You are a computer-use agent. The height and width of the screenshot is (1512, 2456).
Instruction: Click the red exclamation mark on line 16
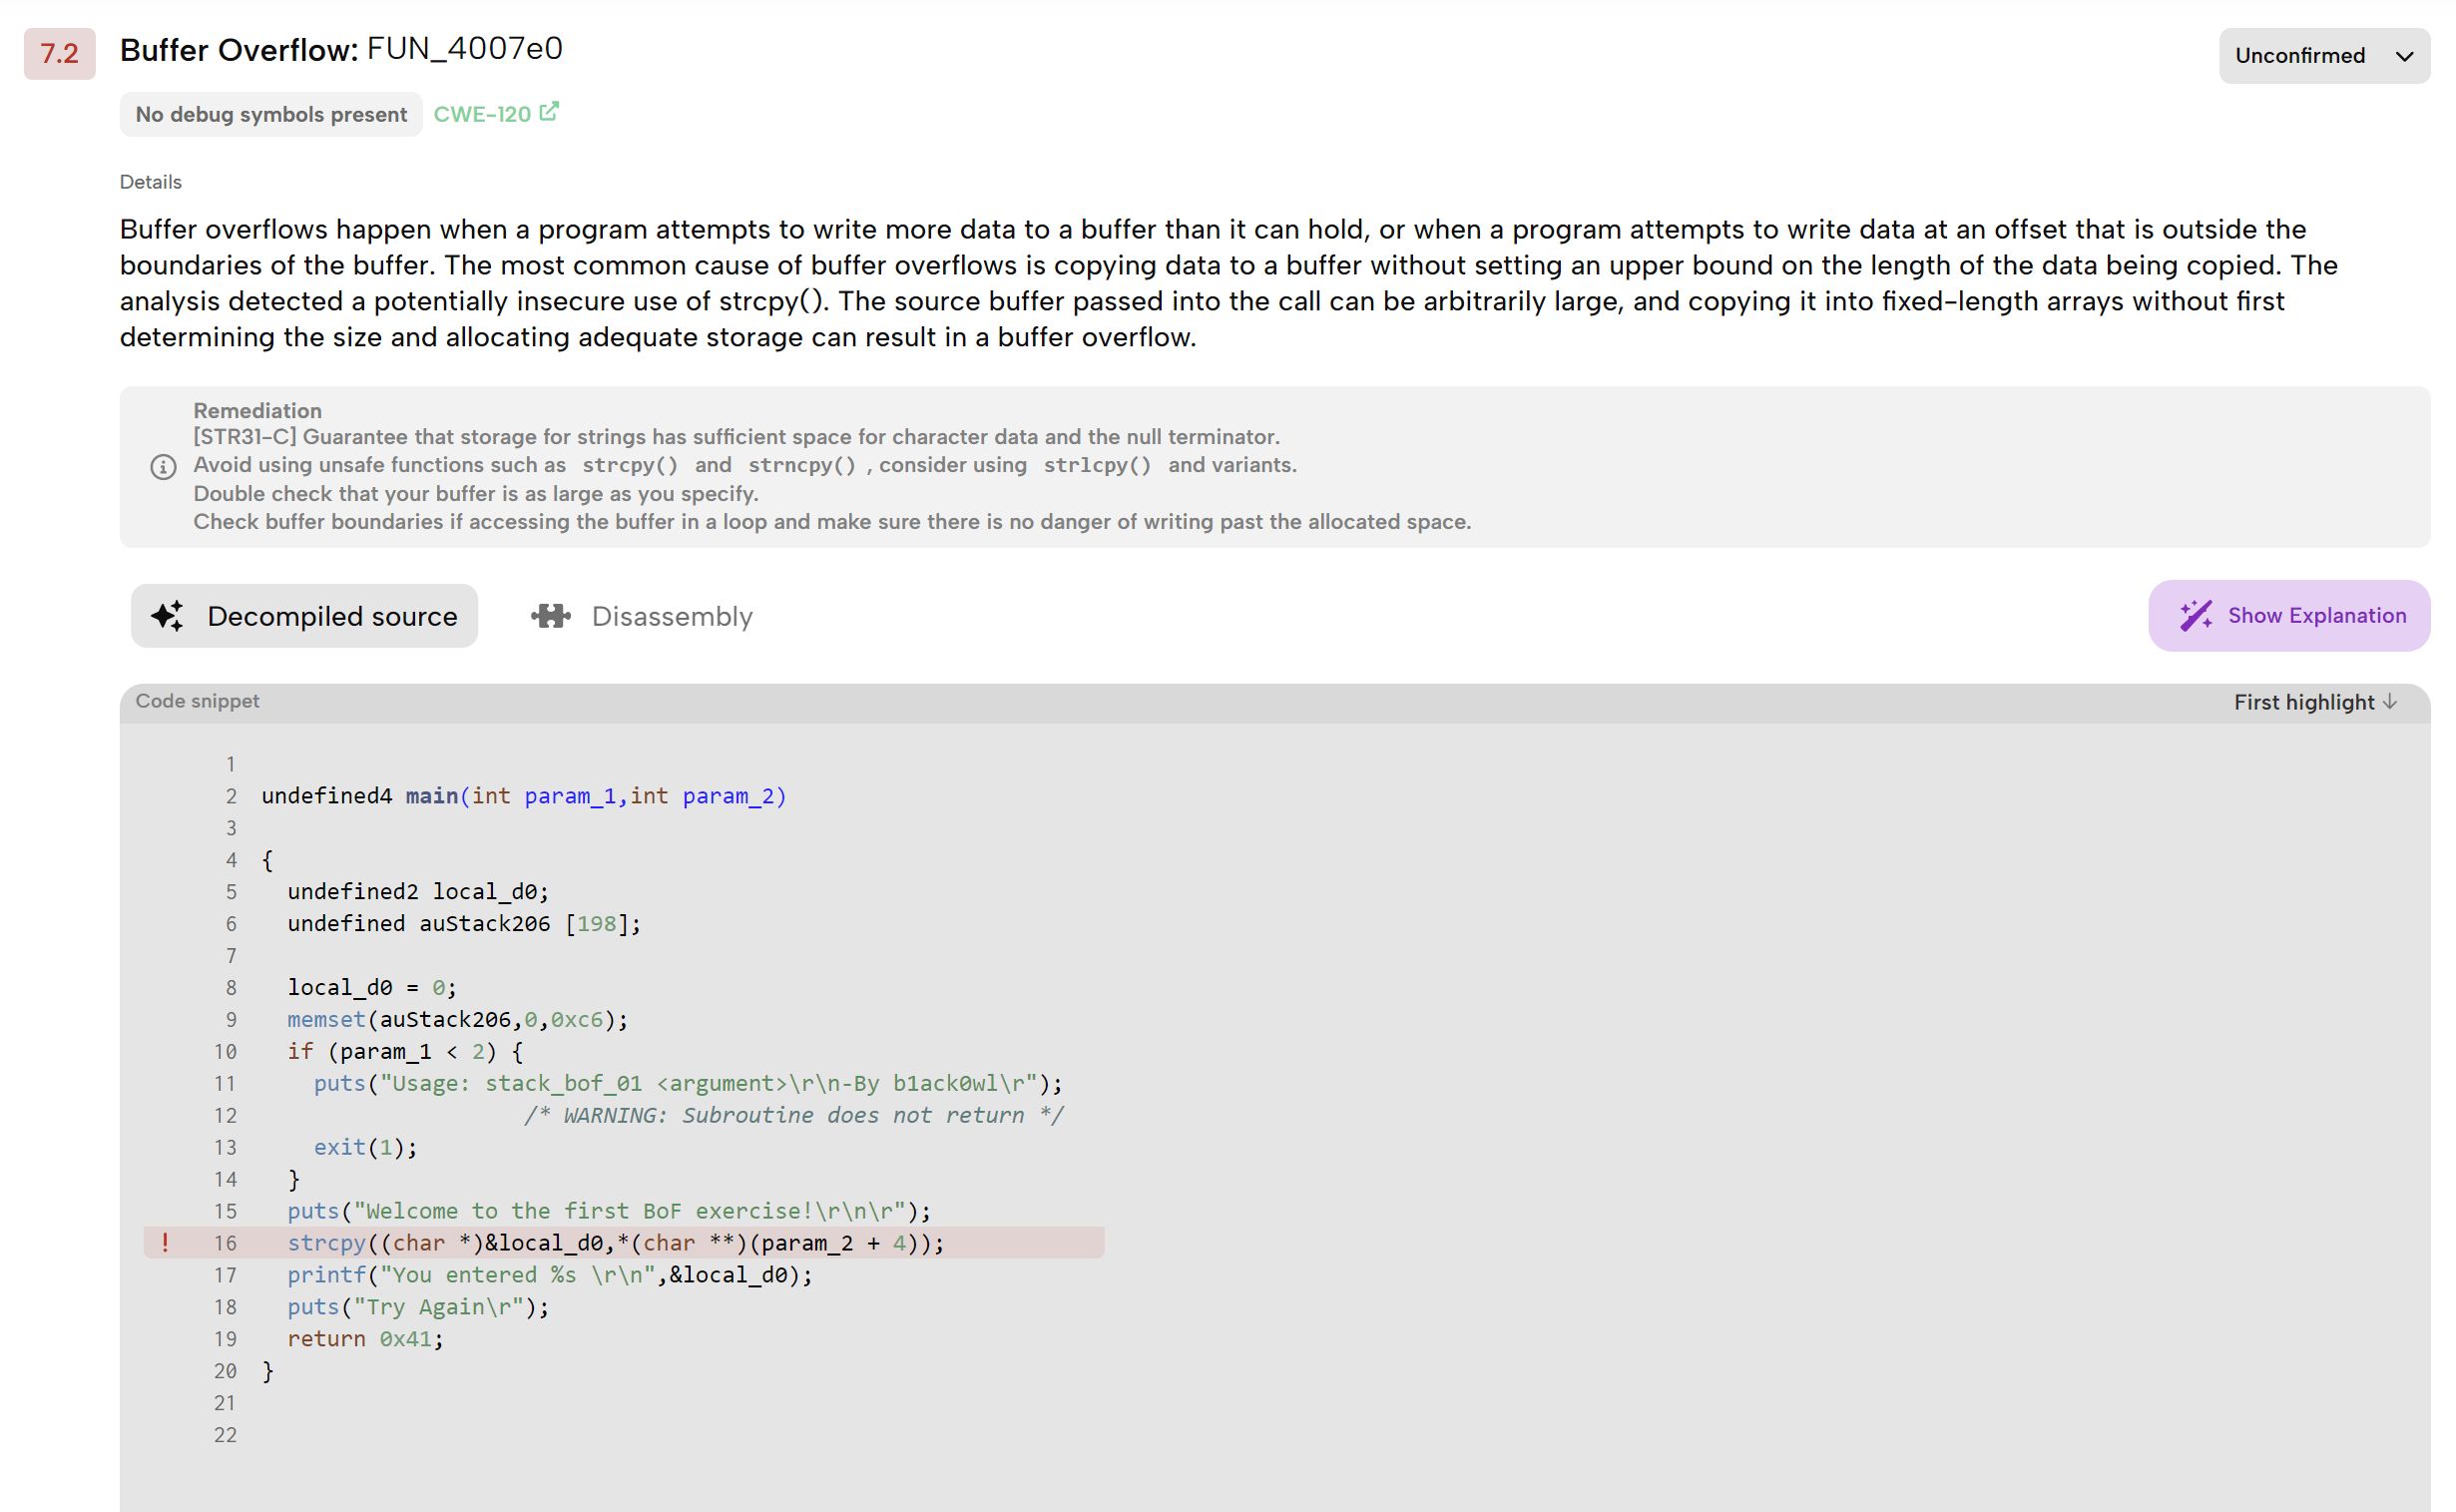(x=165, y=1243)
